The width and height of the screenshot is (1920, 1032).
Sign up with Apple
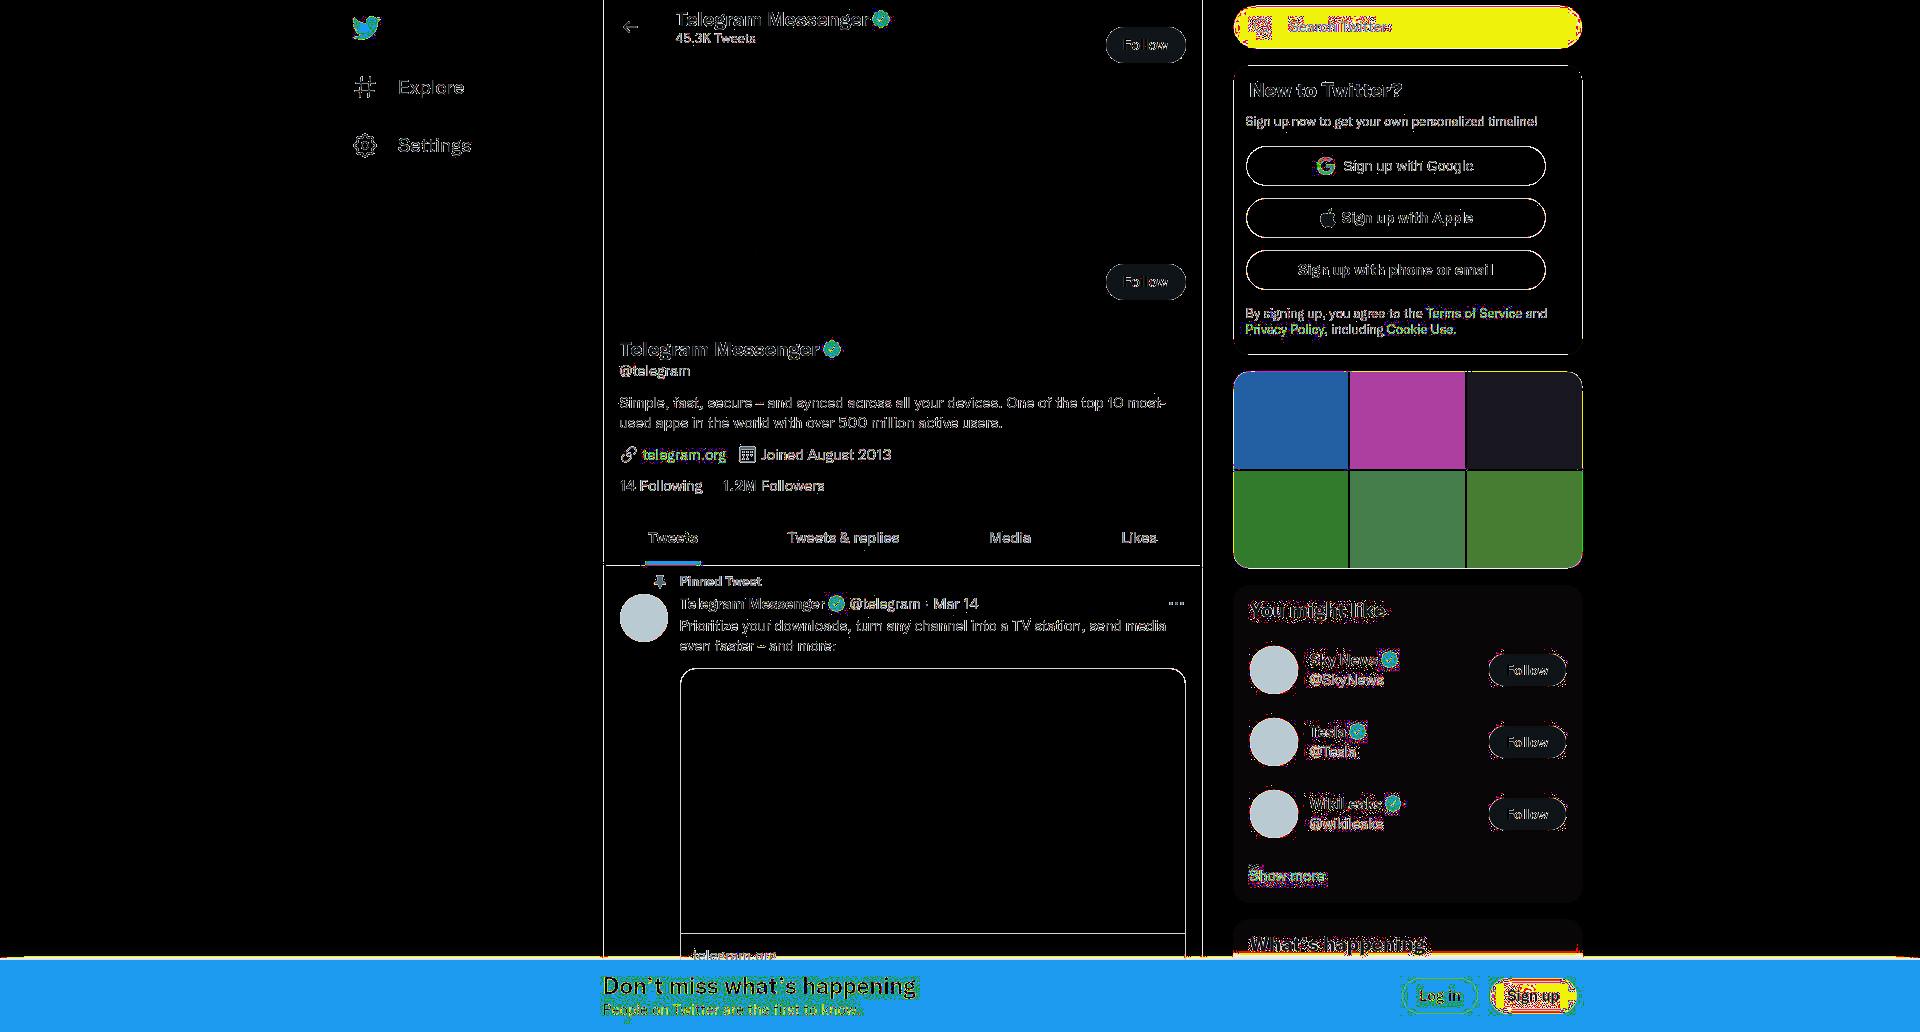pyautogui.click(x=1396, y=218)
